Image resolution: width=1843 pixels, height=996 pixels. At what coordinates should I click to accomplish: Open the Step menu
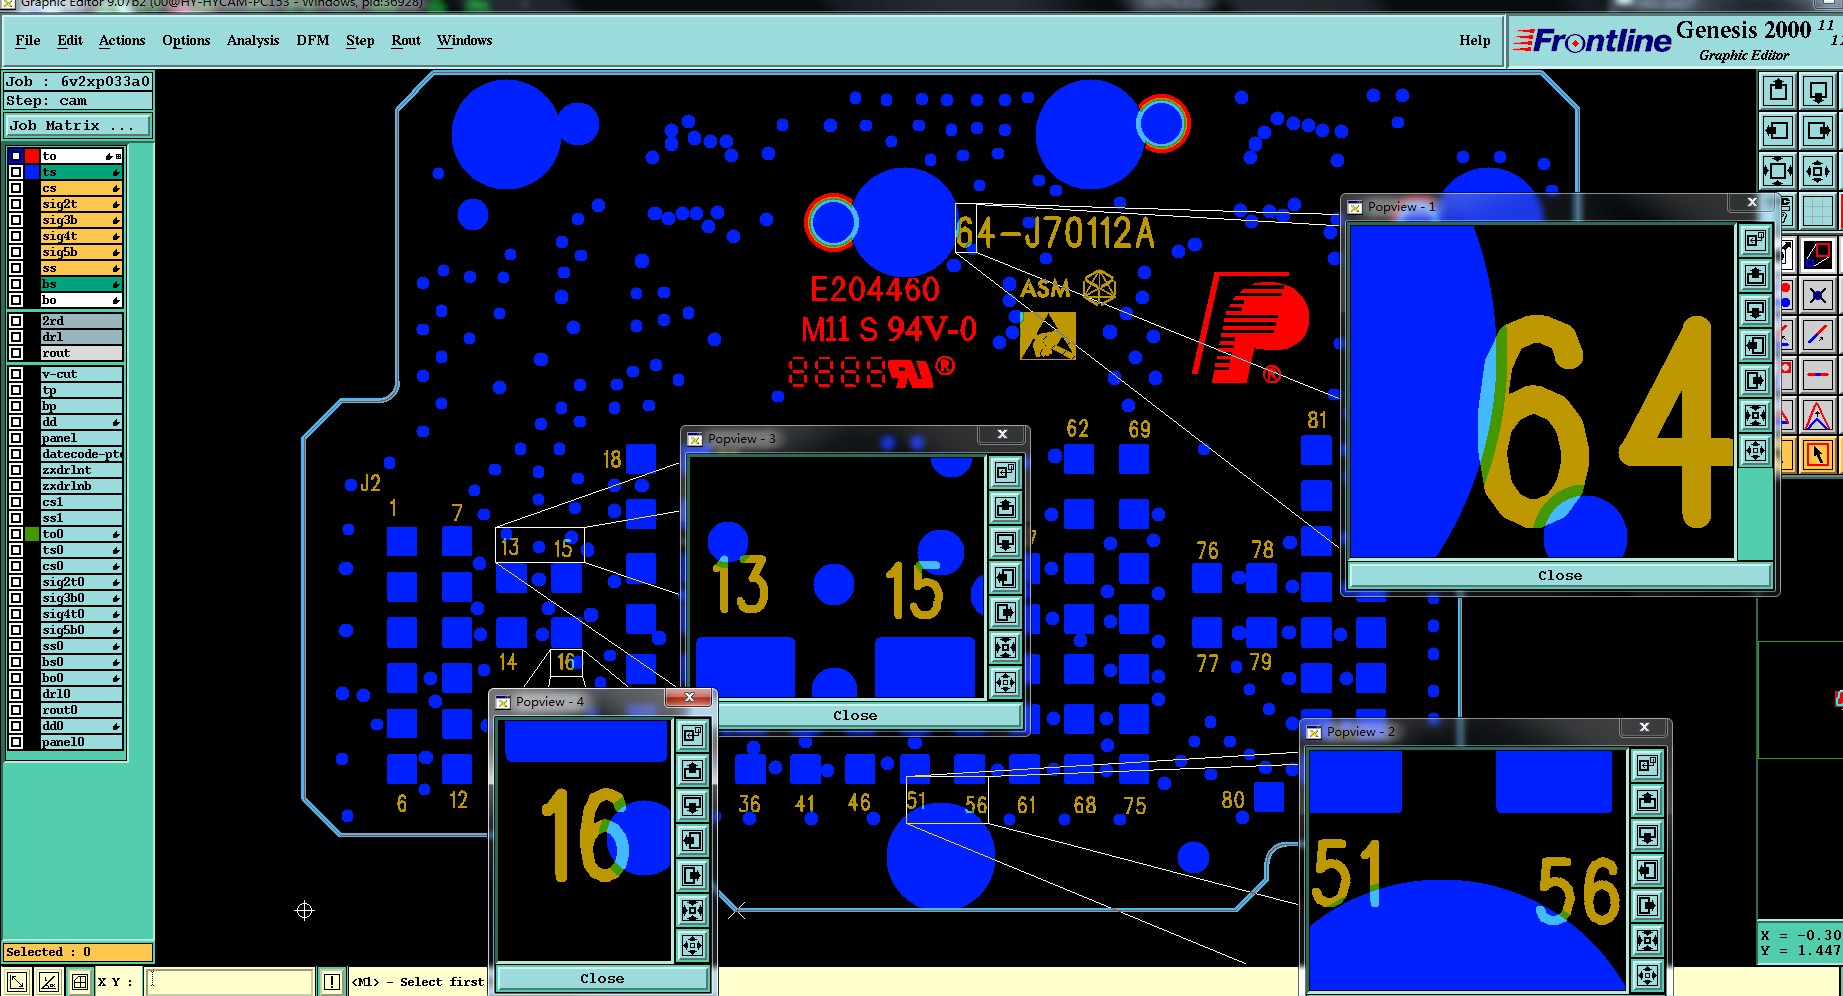[360, 40]
